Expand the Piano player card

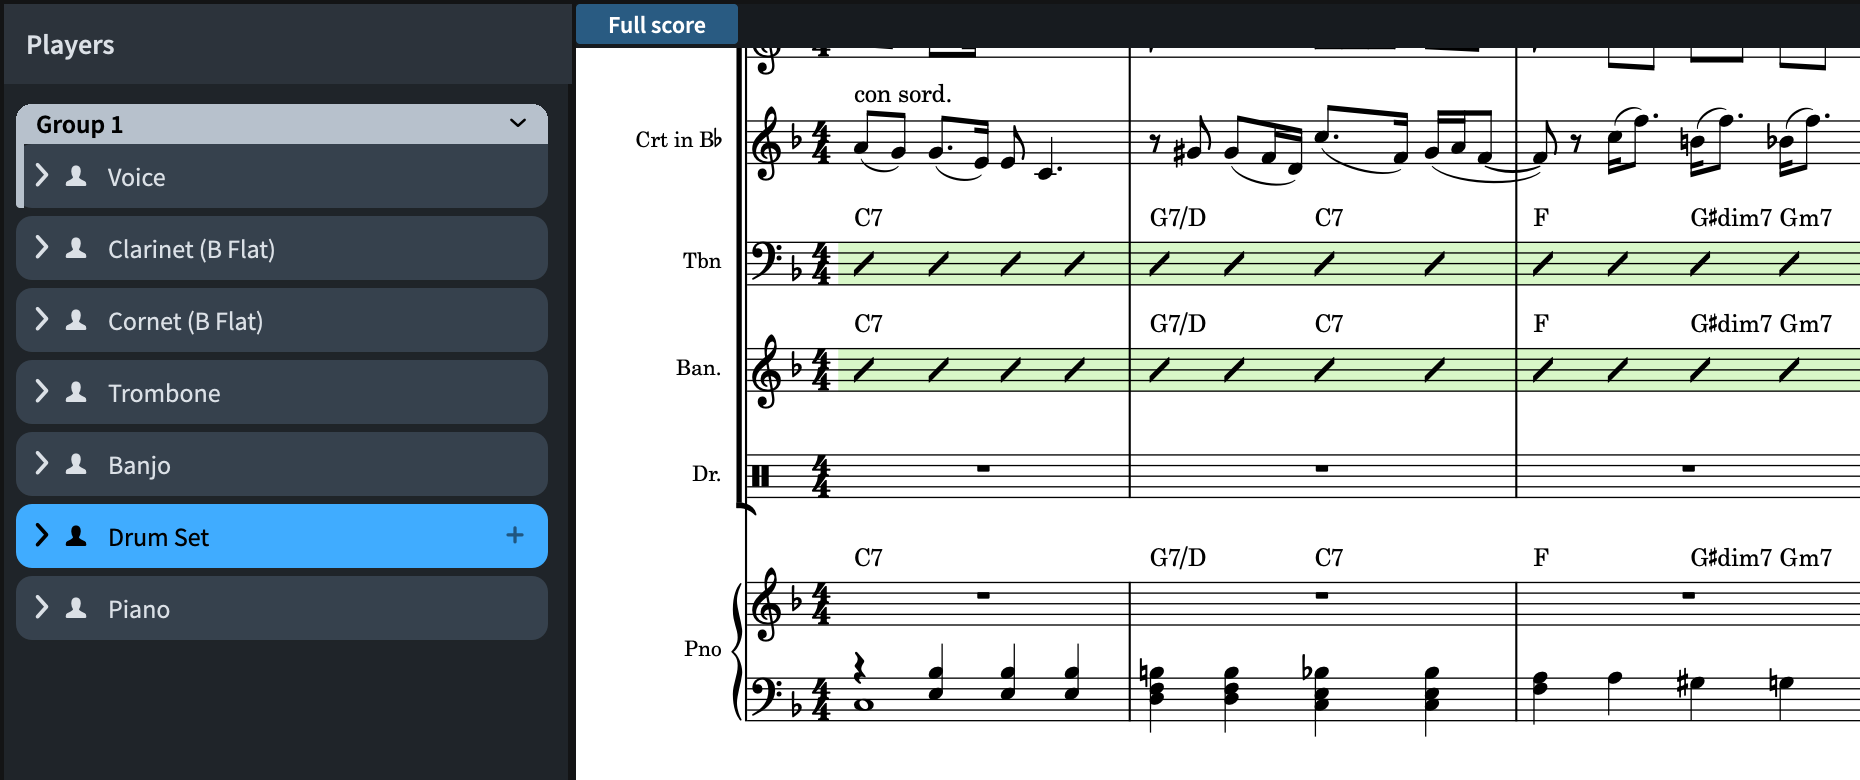[x=42, y=608]
